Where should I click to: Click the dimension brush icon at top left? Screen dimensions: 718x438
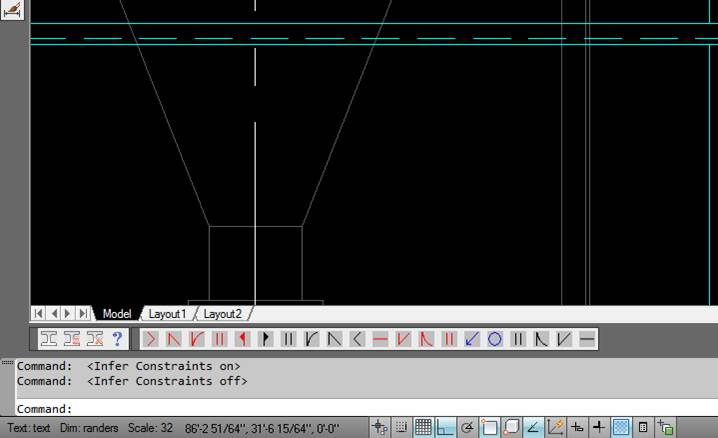pos(12,10)
